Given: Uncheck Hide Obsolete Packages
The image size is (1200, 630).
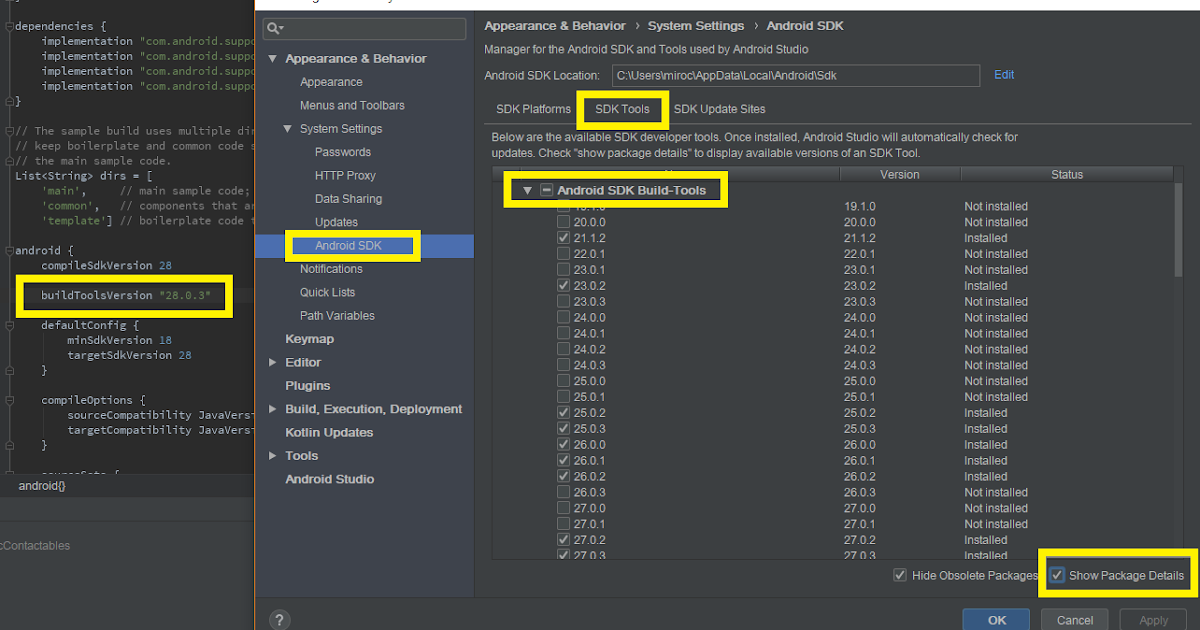Looking at the screenshot, I should click(x=901, y=574).
